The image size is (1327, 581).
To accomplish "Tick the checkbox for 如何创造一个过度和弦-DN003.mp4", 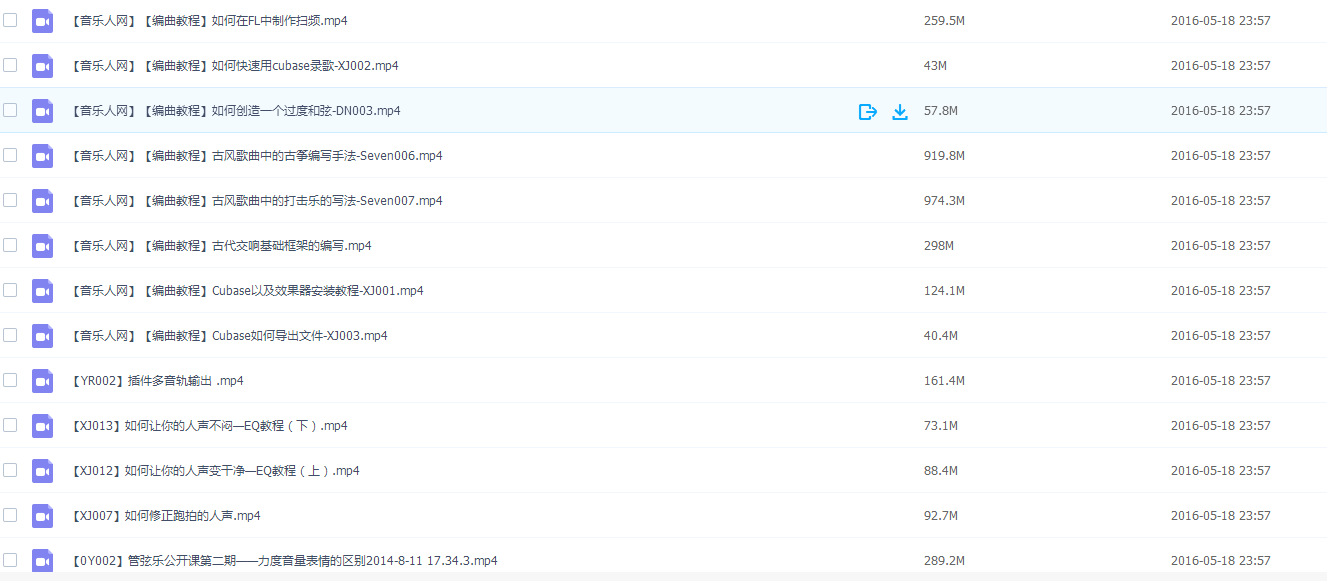I will (x=10, y=110).
